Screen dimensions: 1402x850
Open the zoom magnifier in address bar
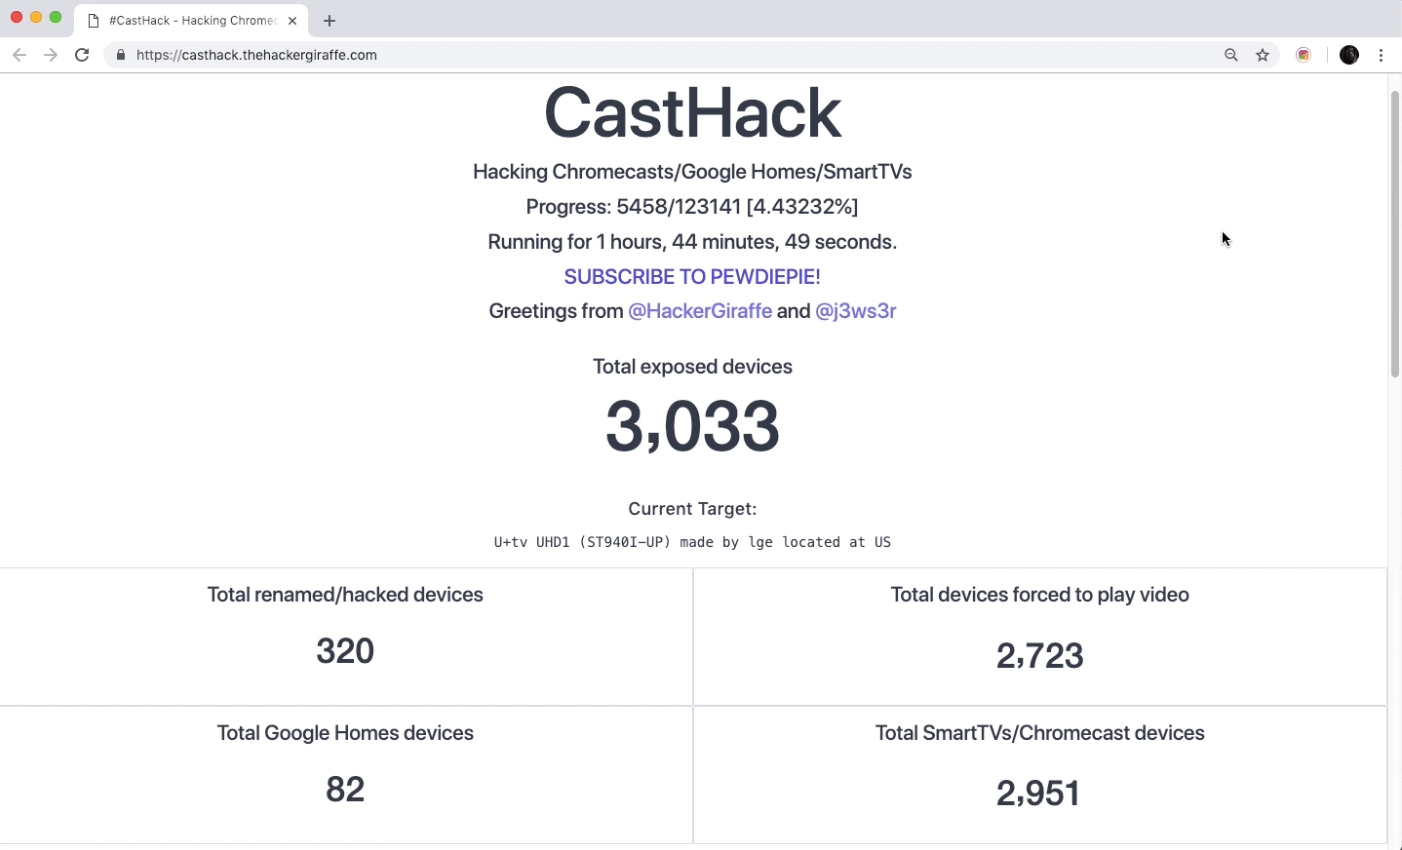[1231, 55]
